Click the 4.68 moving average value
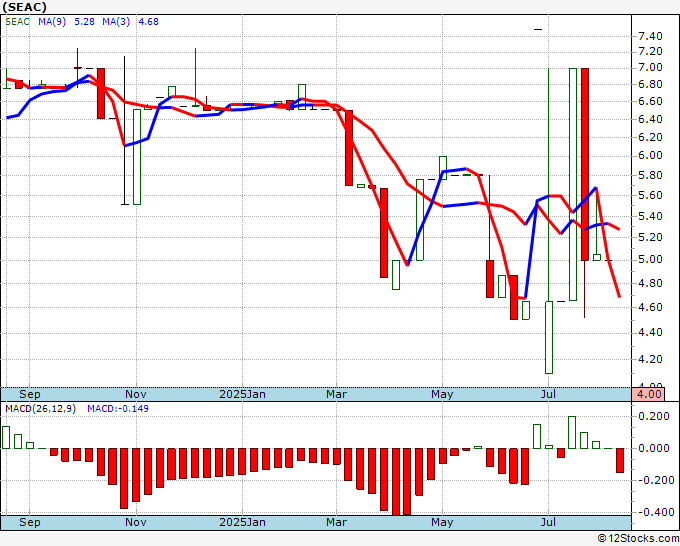The width and height of the screenshot is (680, 546). point(148,22)
